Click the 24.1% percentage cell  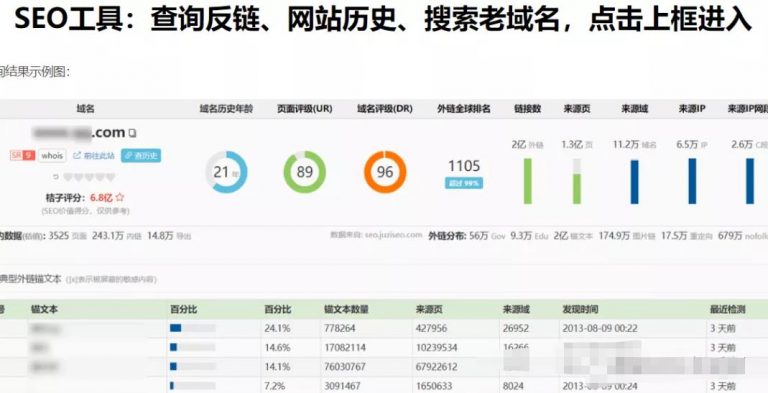(x=277, y=328)
